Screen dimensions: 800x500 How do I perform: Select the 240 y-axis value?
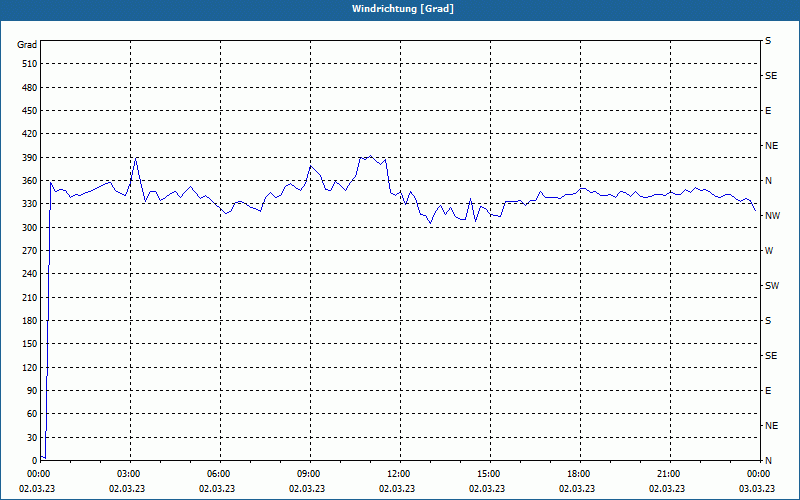[30, 274]
